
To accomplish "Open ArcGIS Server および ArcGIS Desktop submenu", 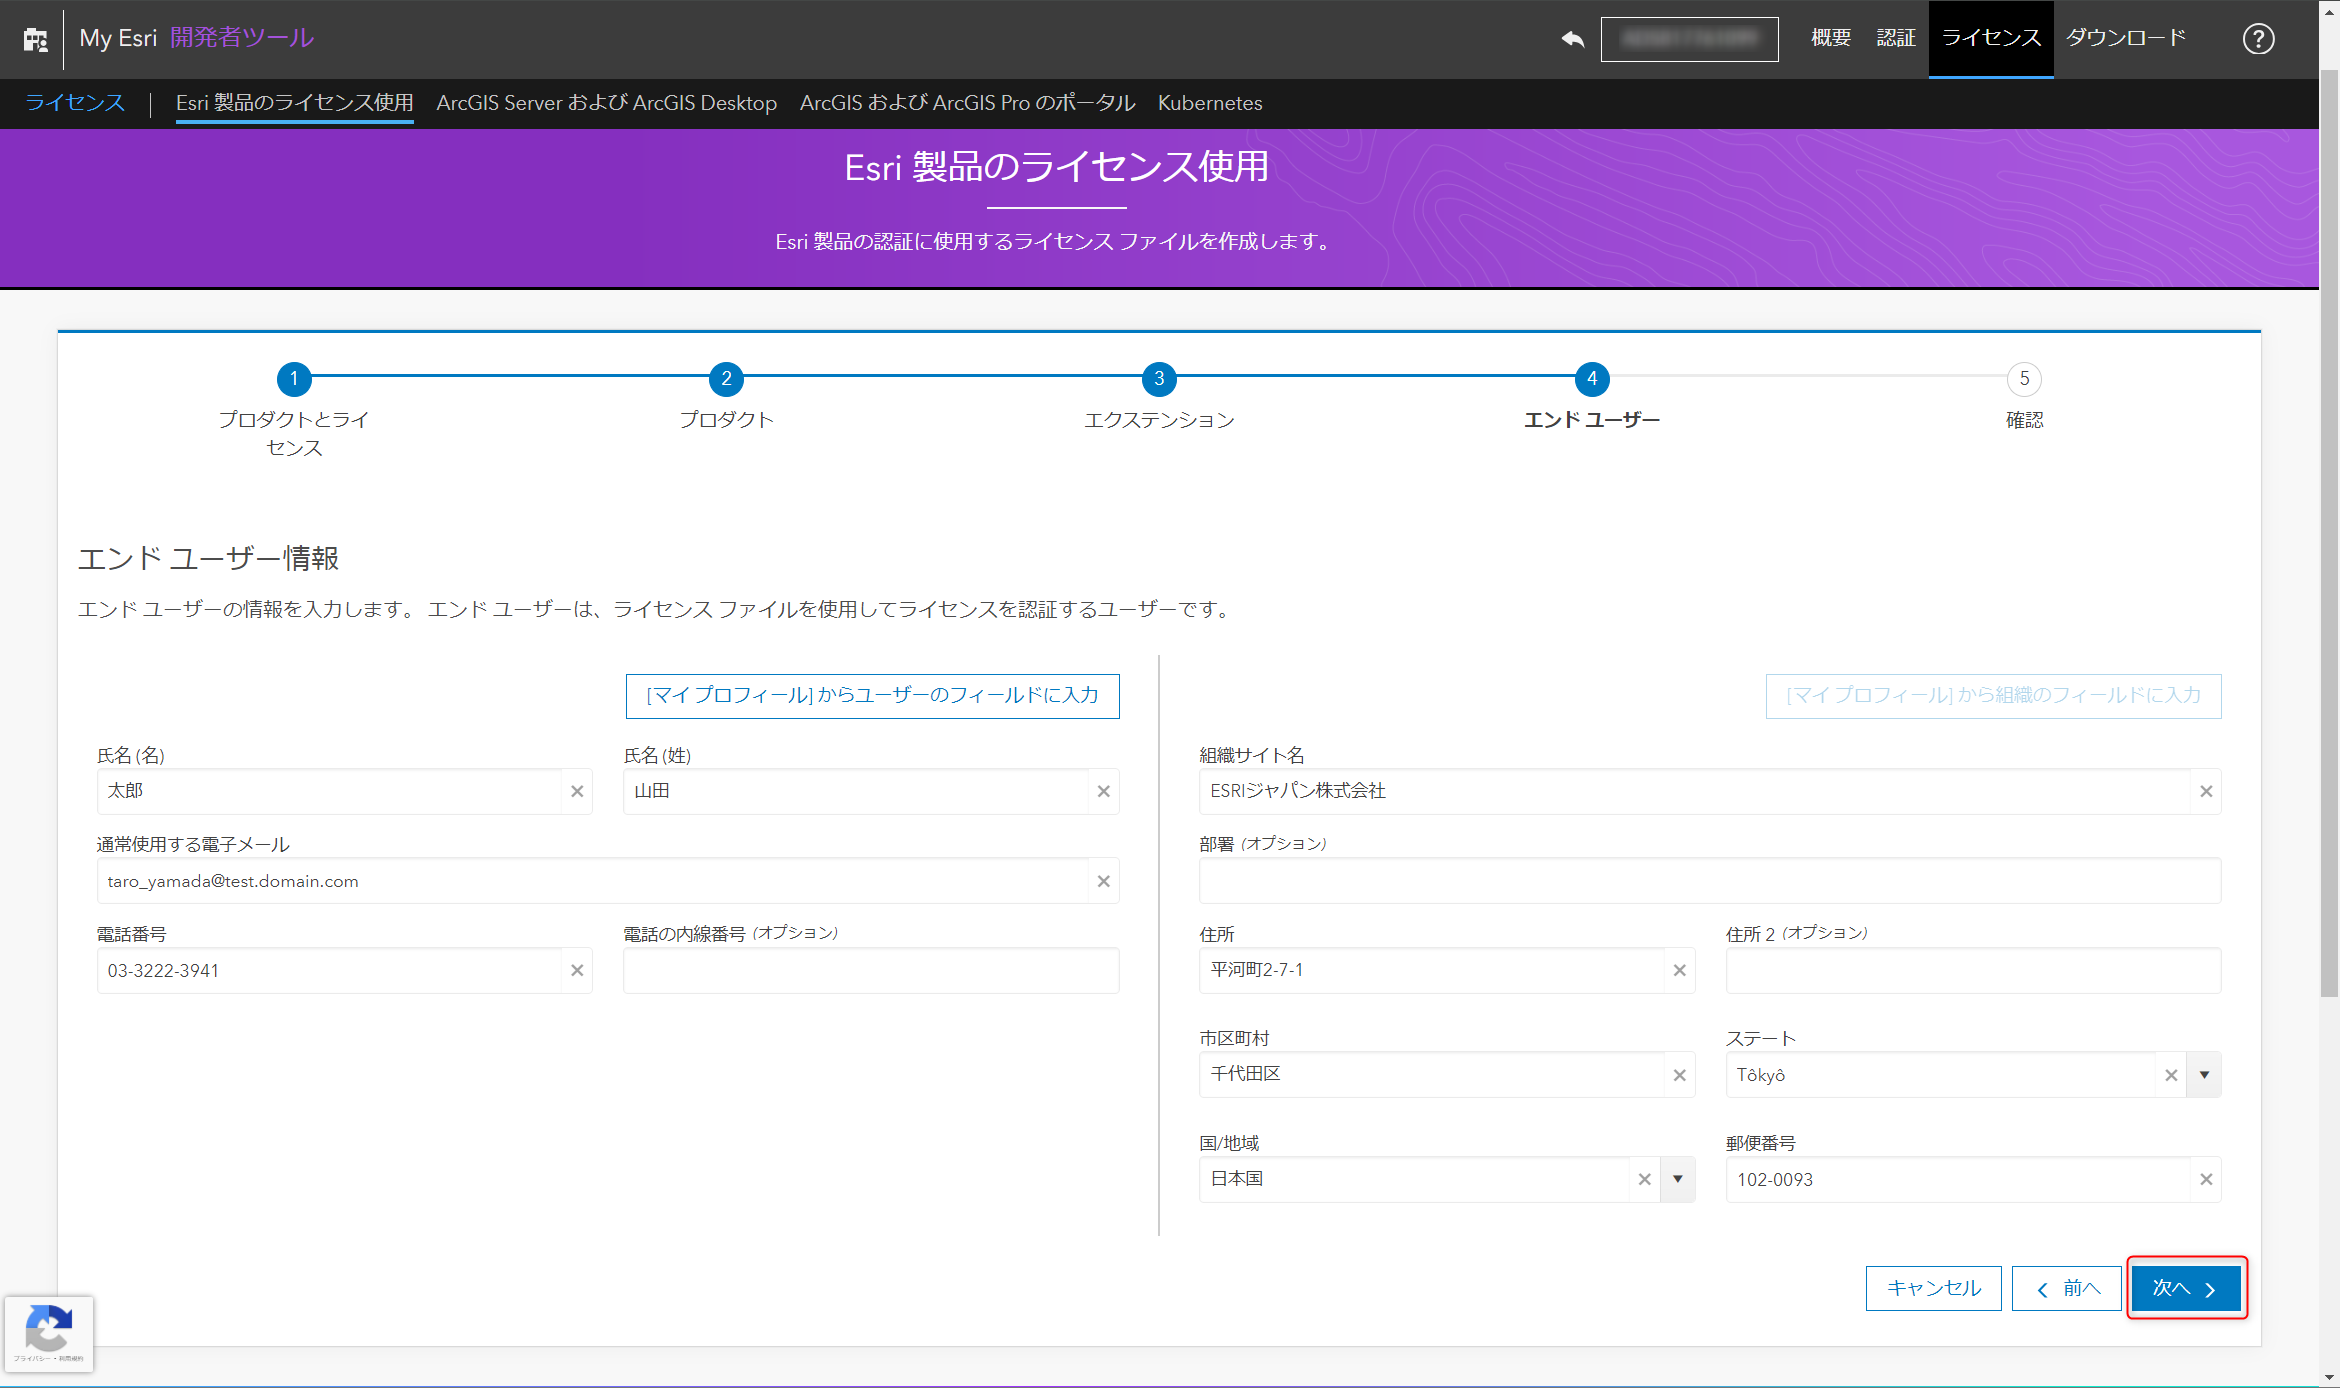I will pos(607,103).
